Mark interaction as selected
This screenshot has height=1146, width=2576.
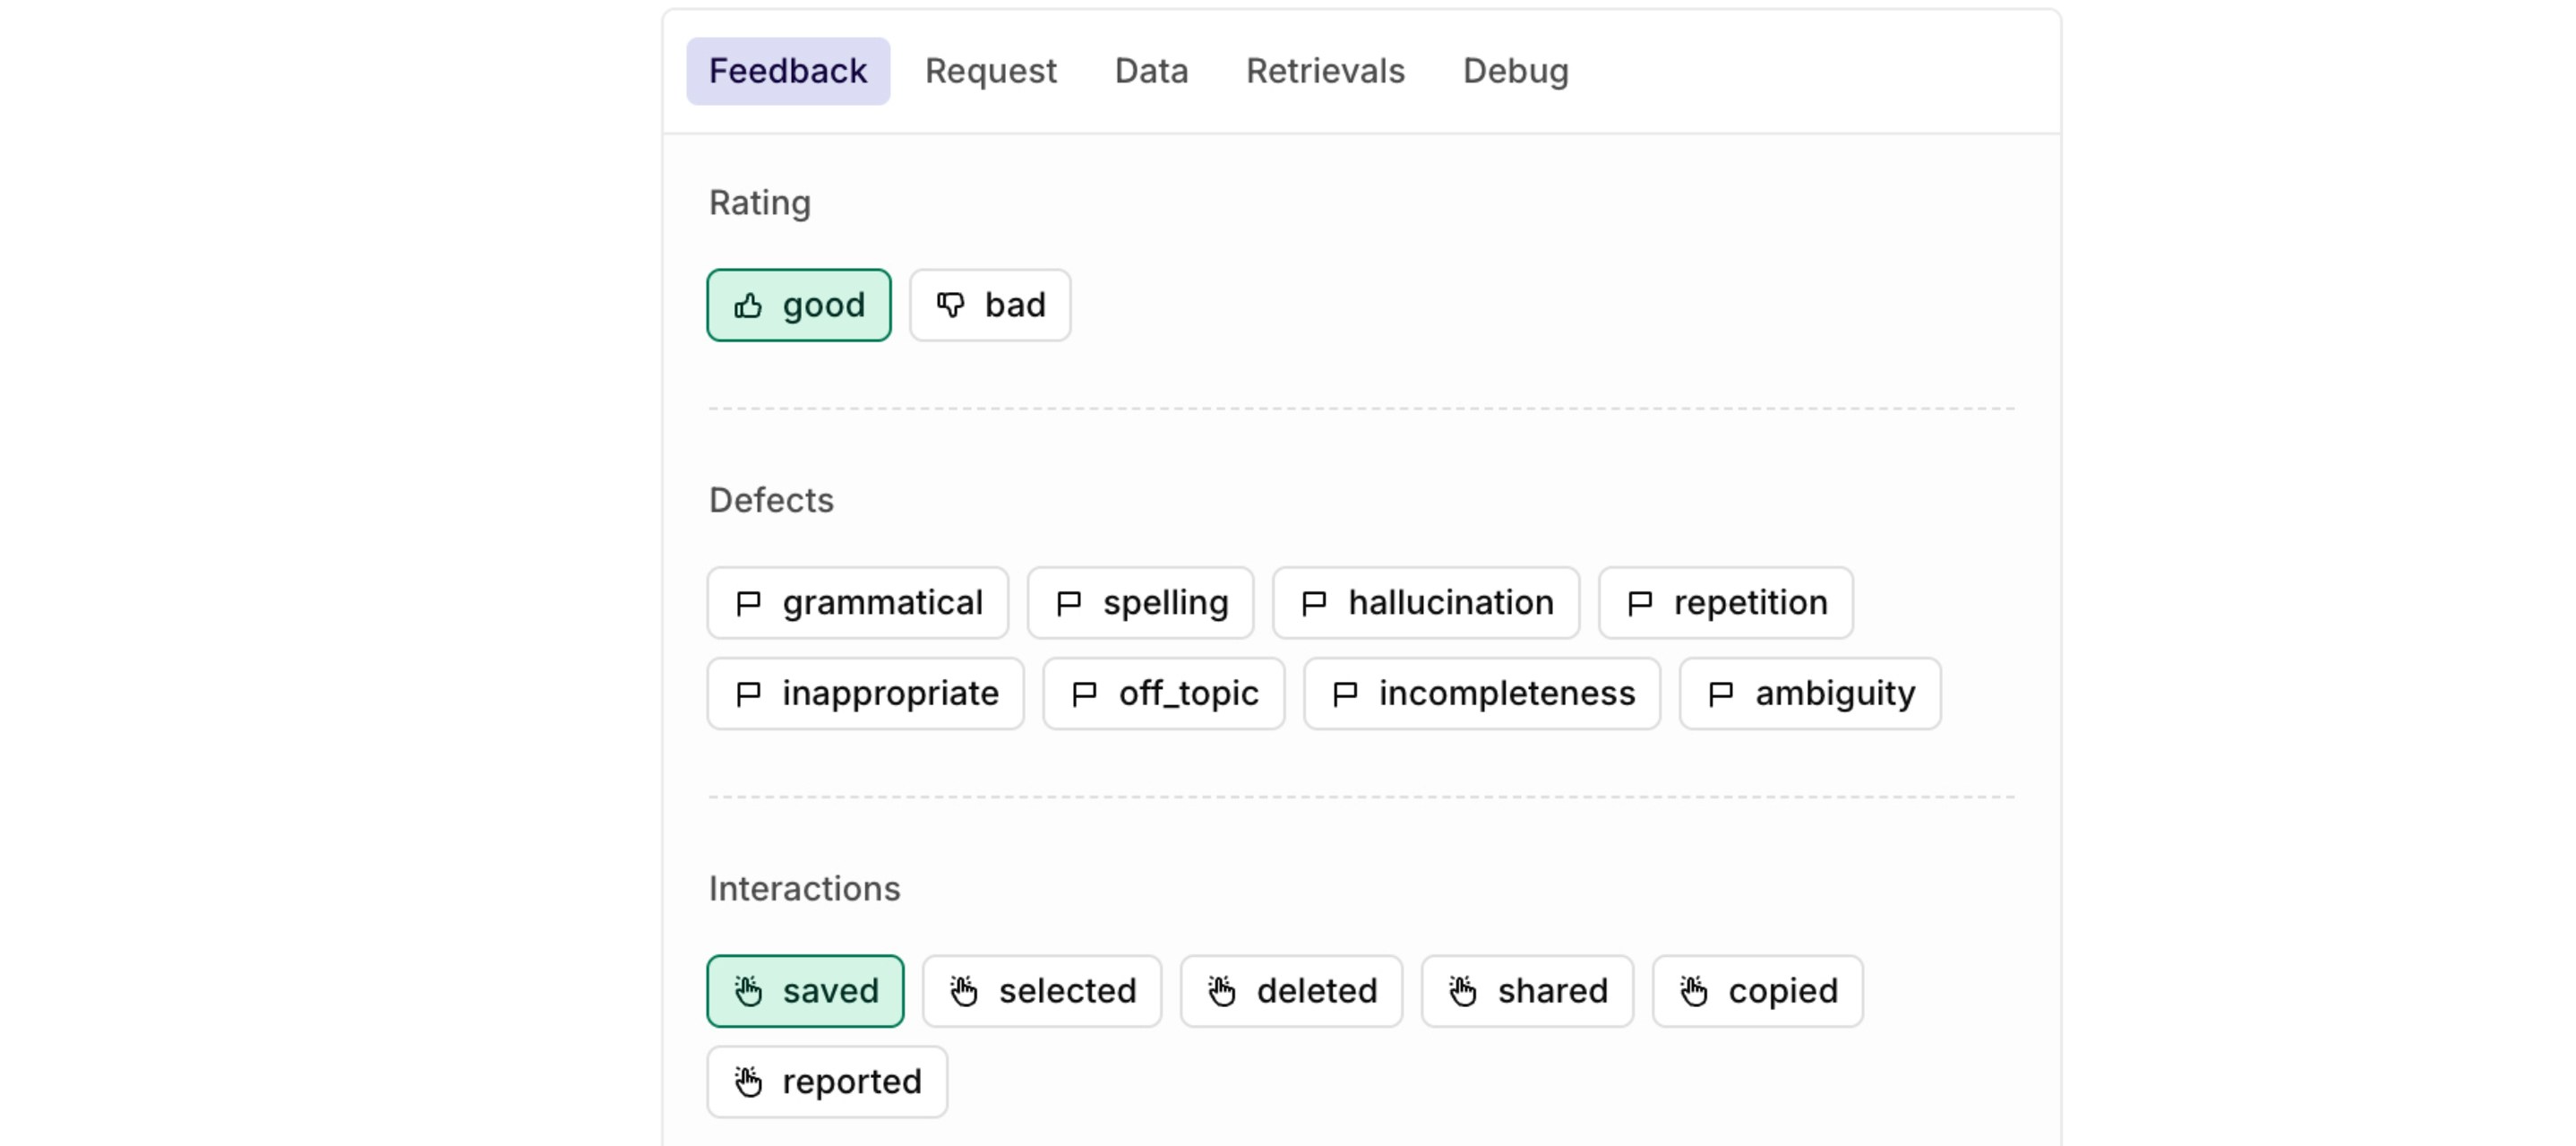(1041, 992)
